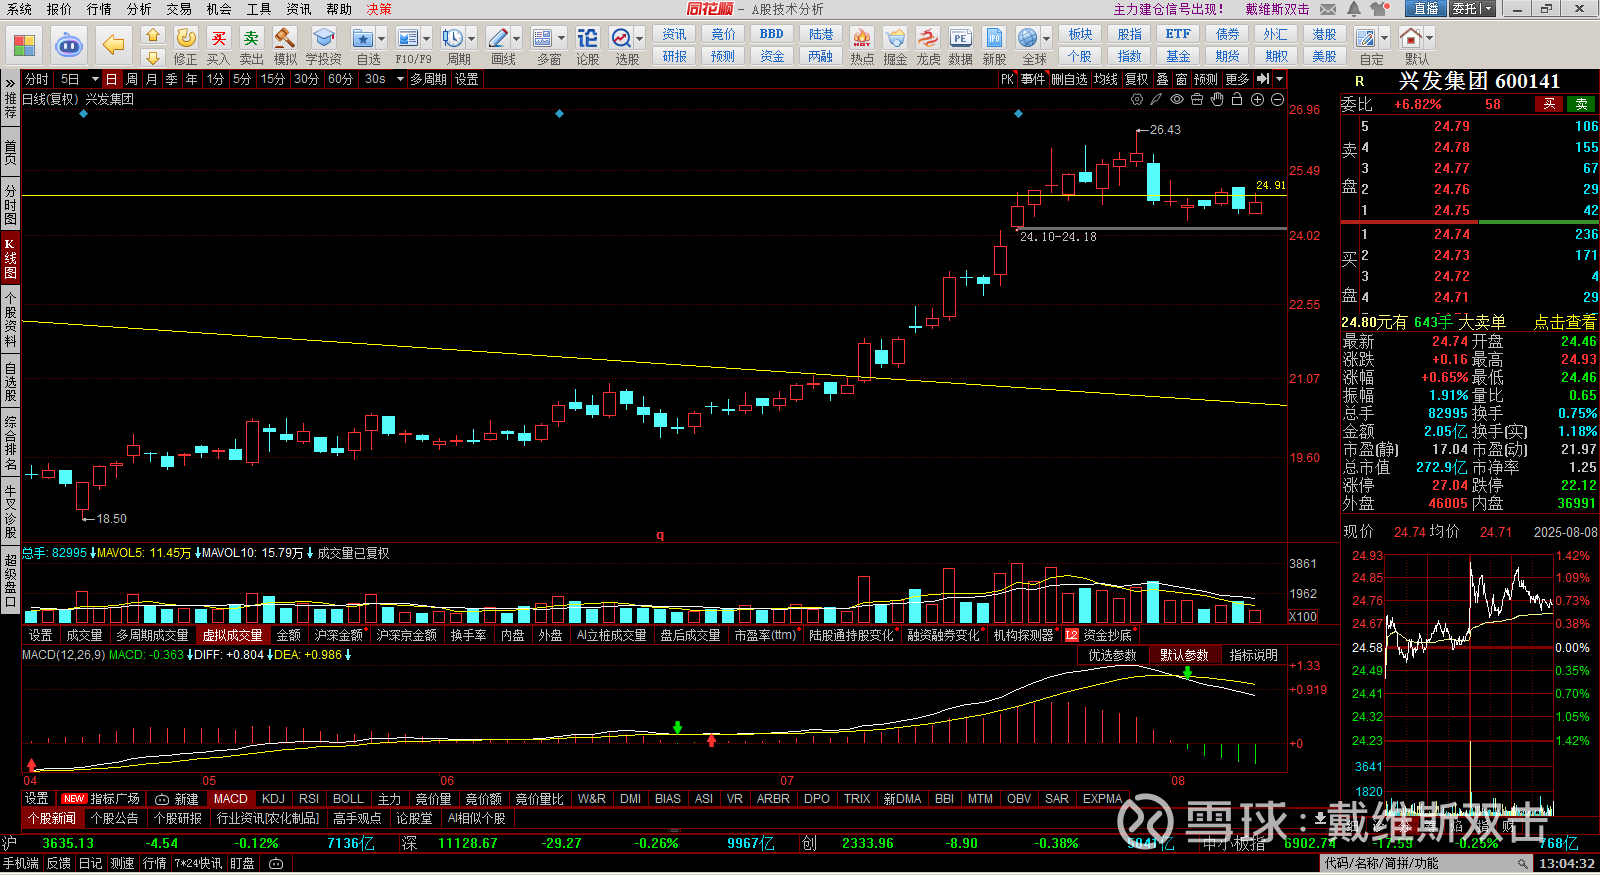Screen dimensions: 1600x875
Task: Select the 画线 drawing pencil icon
Action: (498, 38)
